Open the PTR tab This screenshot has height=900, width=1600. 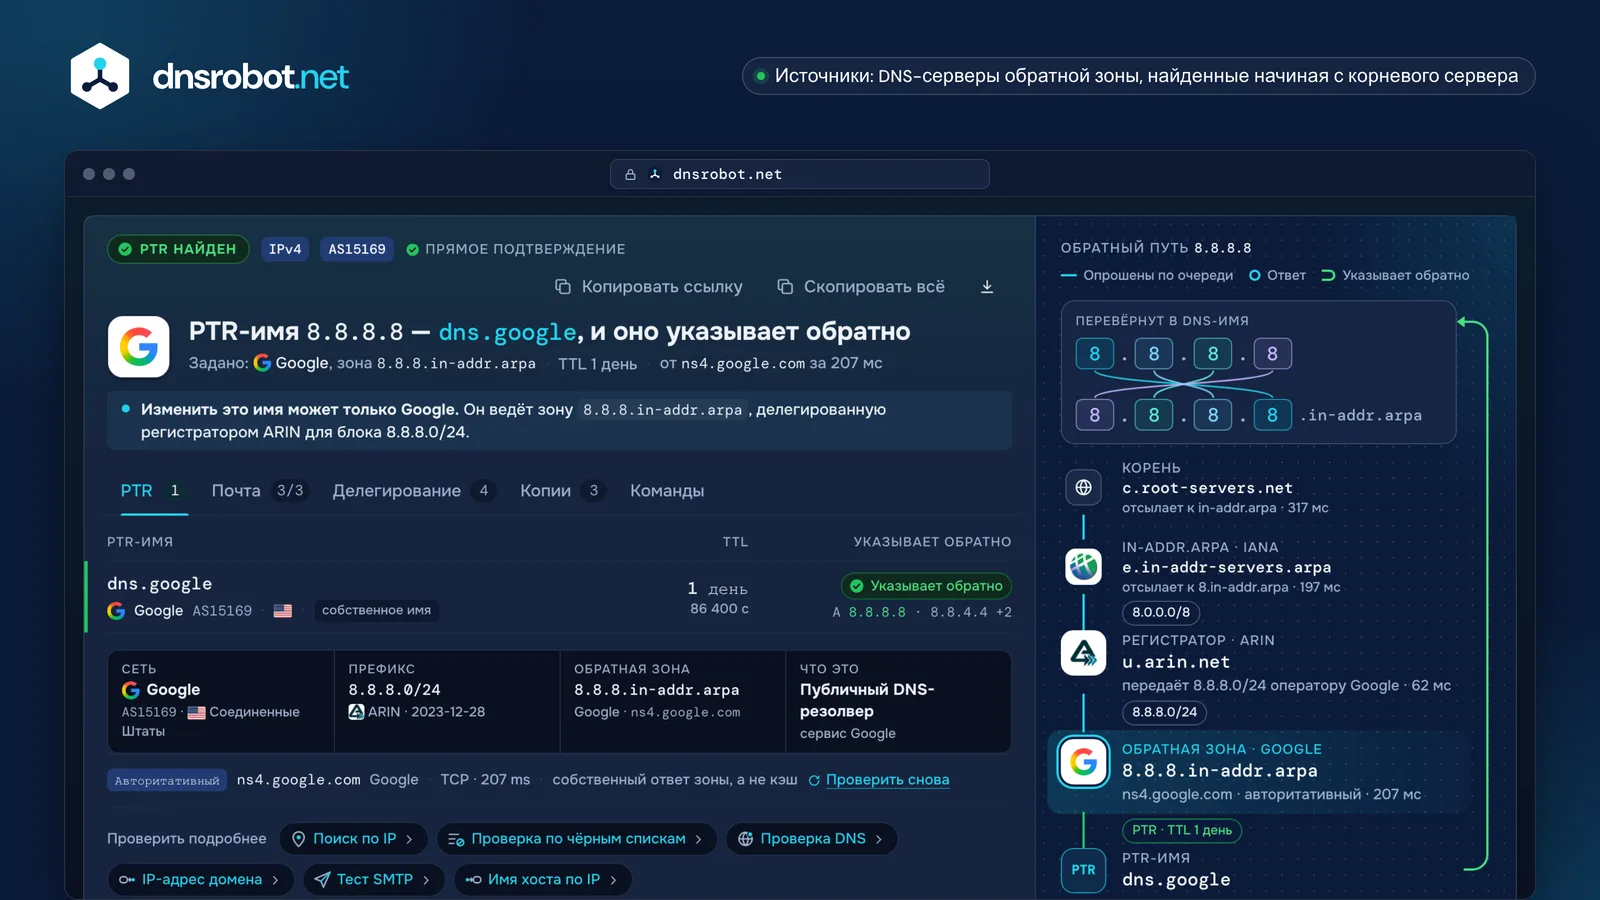[154, 491]
